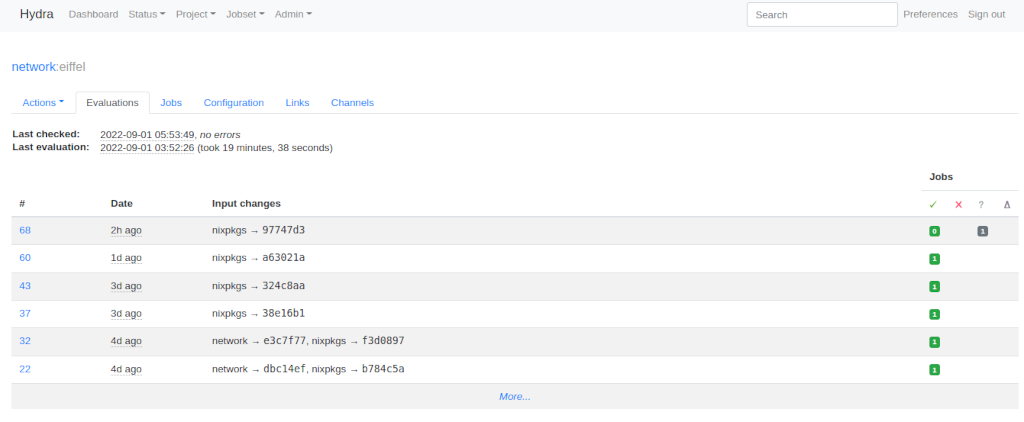
Task: Click green succeeded badge for evaluation 22
Action: pyautogui.click(x=934, y=370)
